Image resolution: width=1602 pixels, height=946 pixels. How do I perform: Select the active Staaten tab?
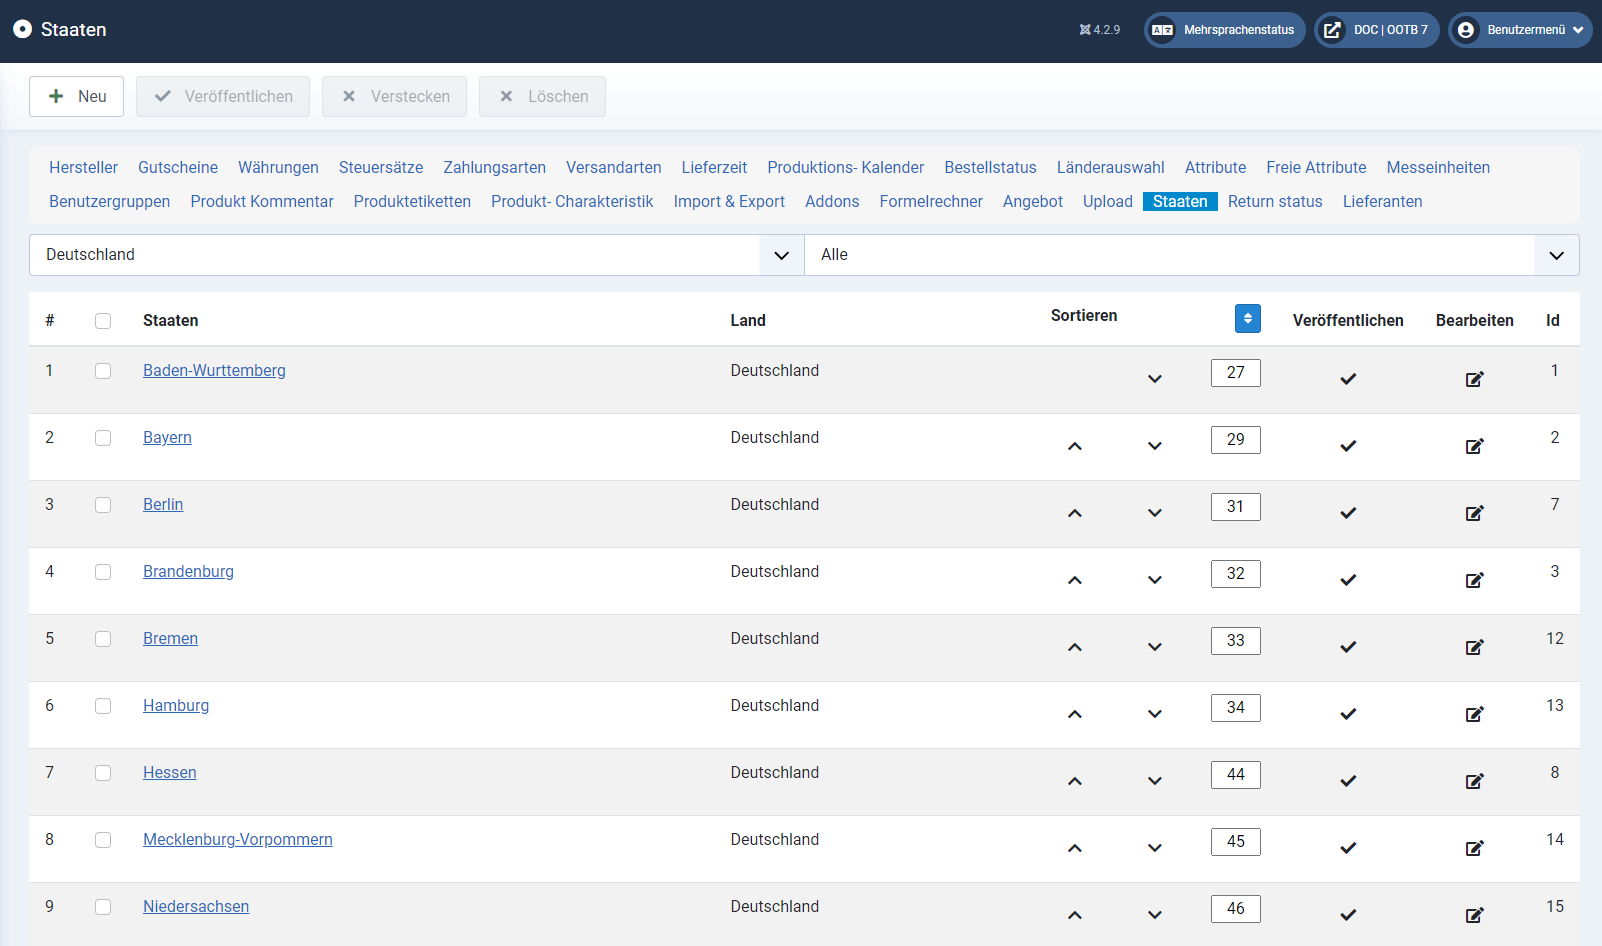tap(1180, 201)
